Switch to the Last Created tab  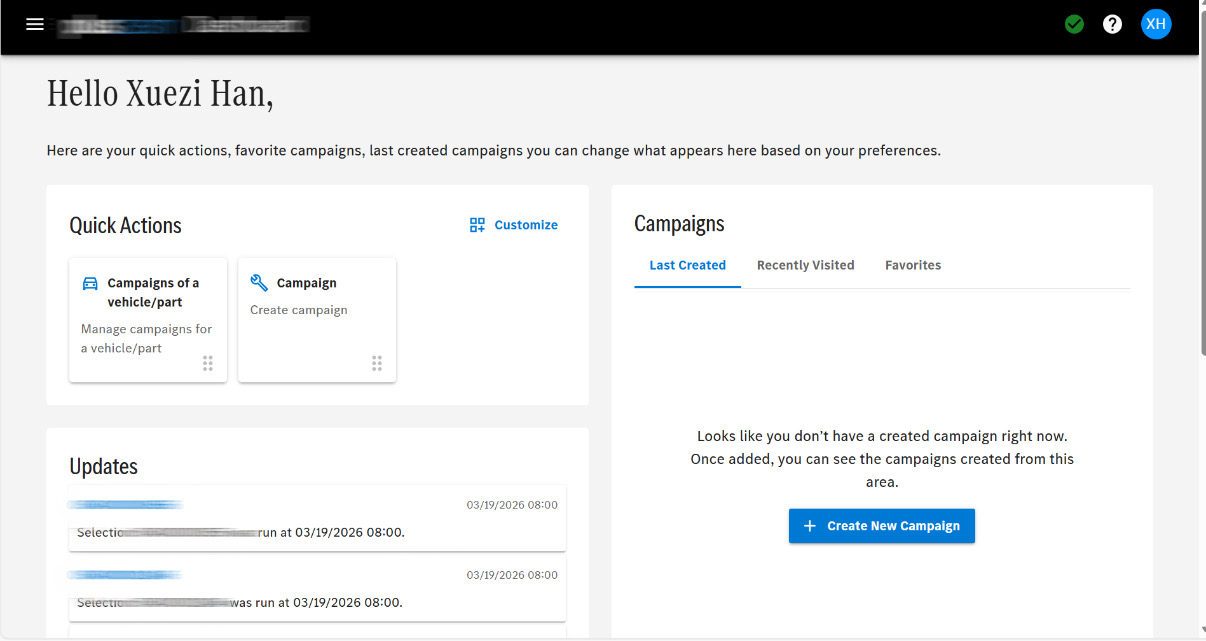tap(687, 265)
